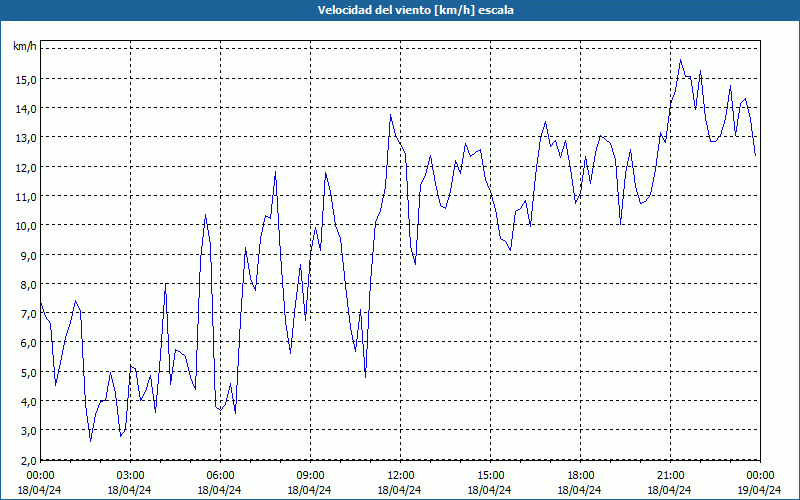Click the 15:00 time label
This screenshot has height=500, width=800.
490,476
